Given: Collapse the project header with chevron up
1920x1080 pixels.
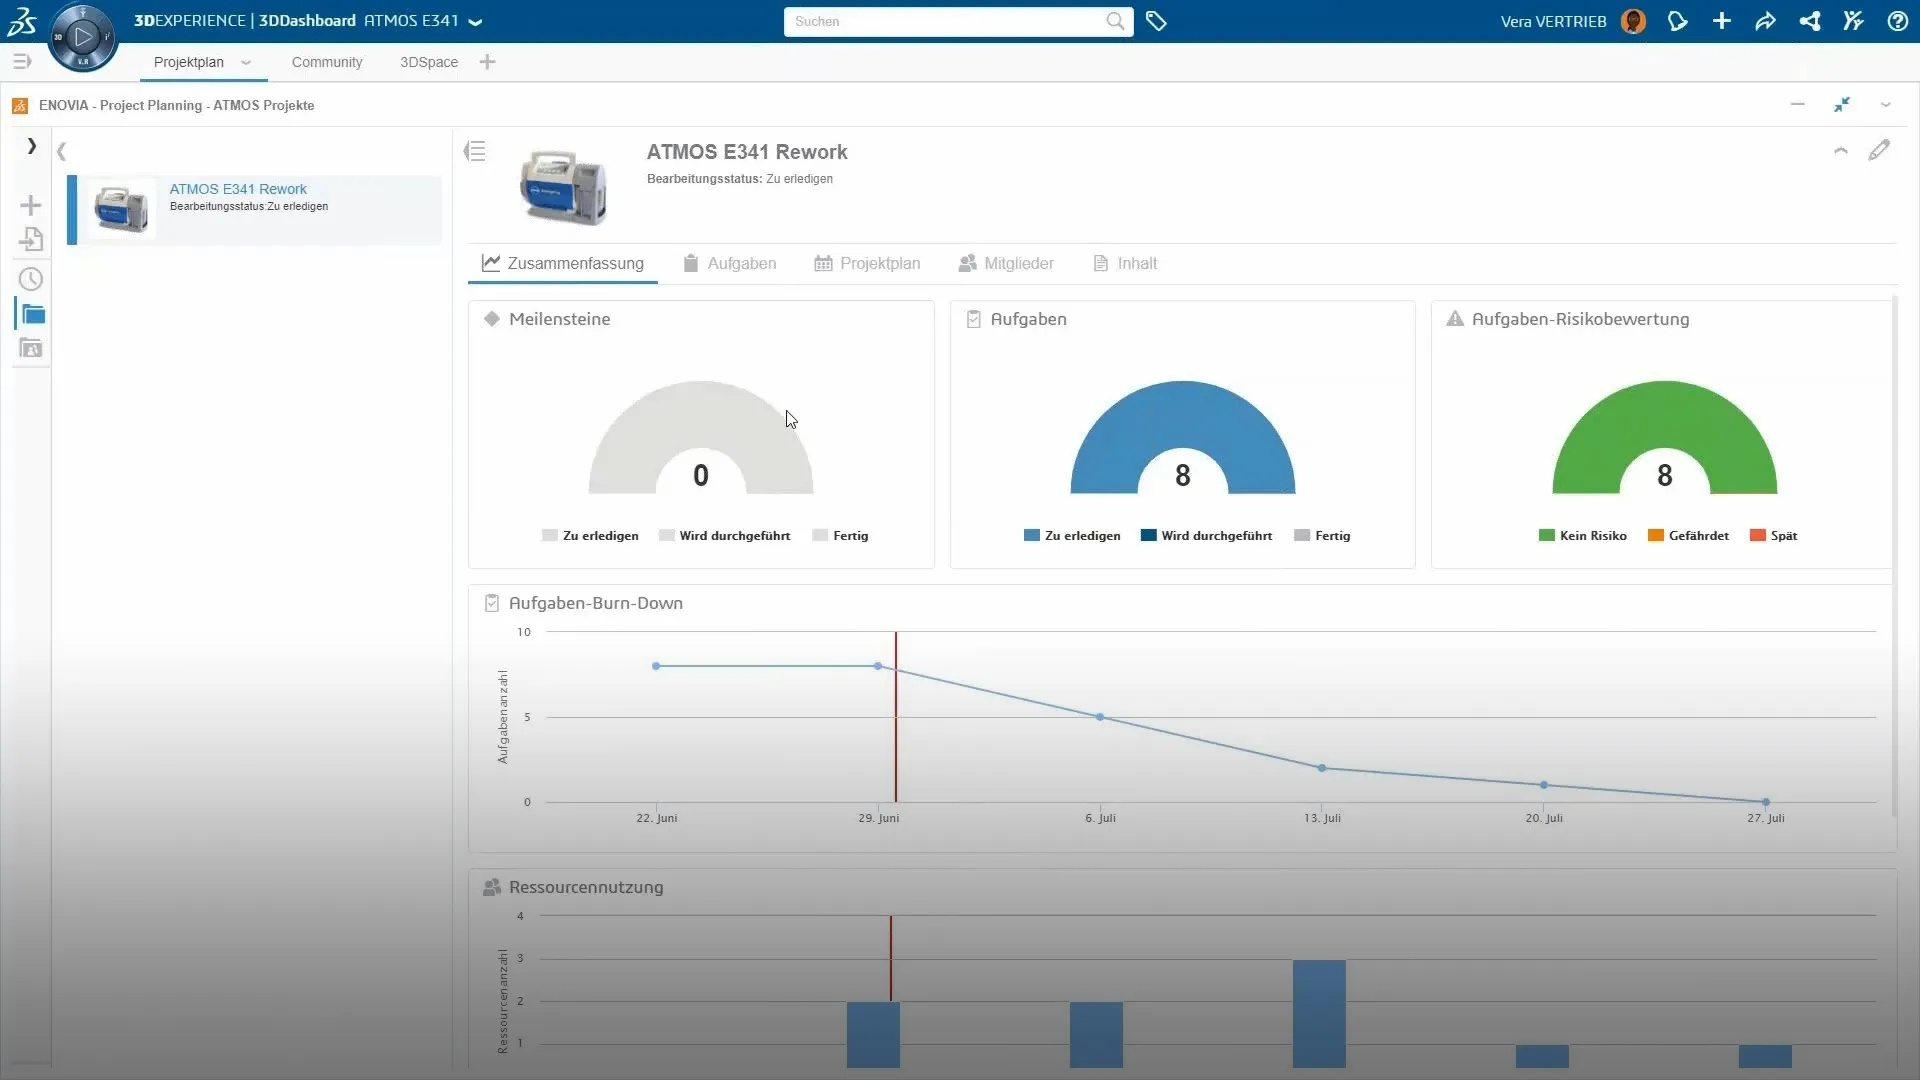Looking at the screenshot, I should click(x=1840, y=150).
